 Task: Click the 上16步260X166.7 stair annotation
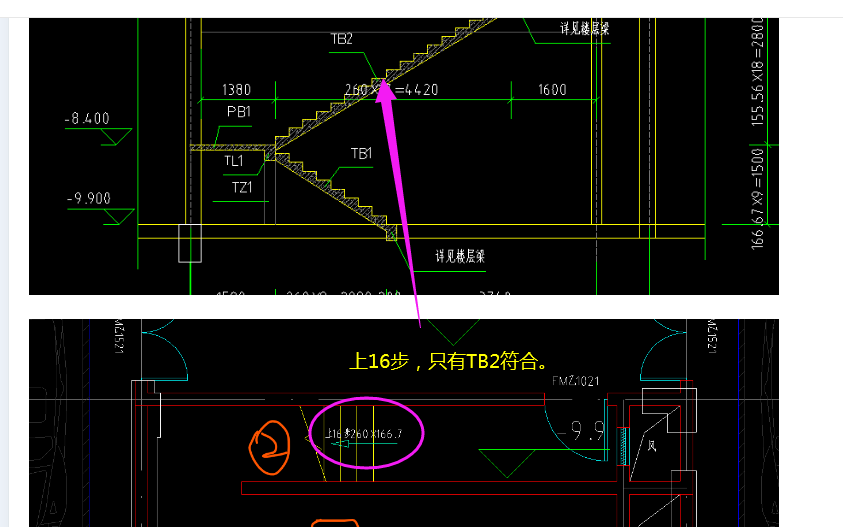pyautogui.click(x=364, y=433)
